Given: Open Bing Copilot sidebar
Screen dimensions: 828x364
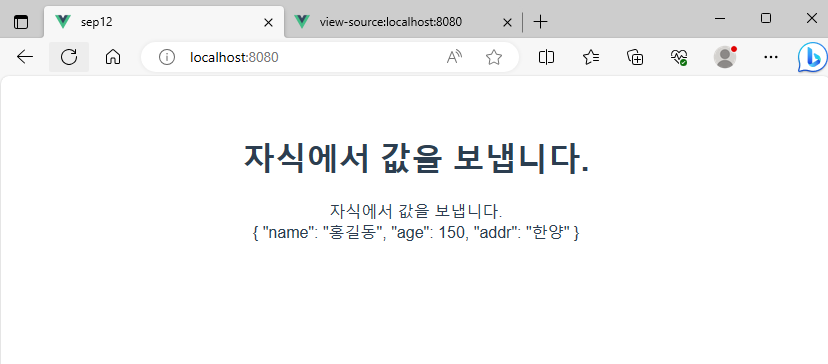Looking at the screenshot, I should (x=812, y=57).
